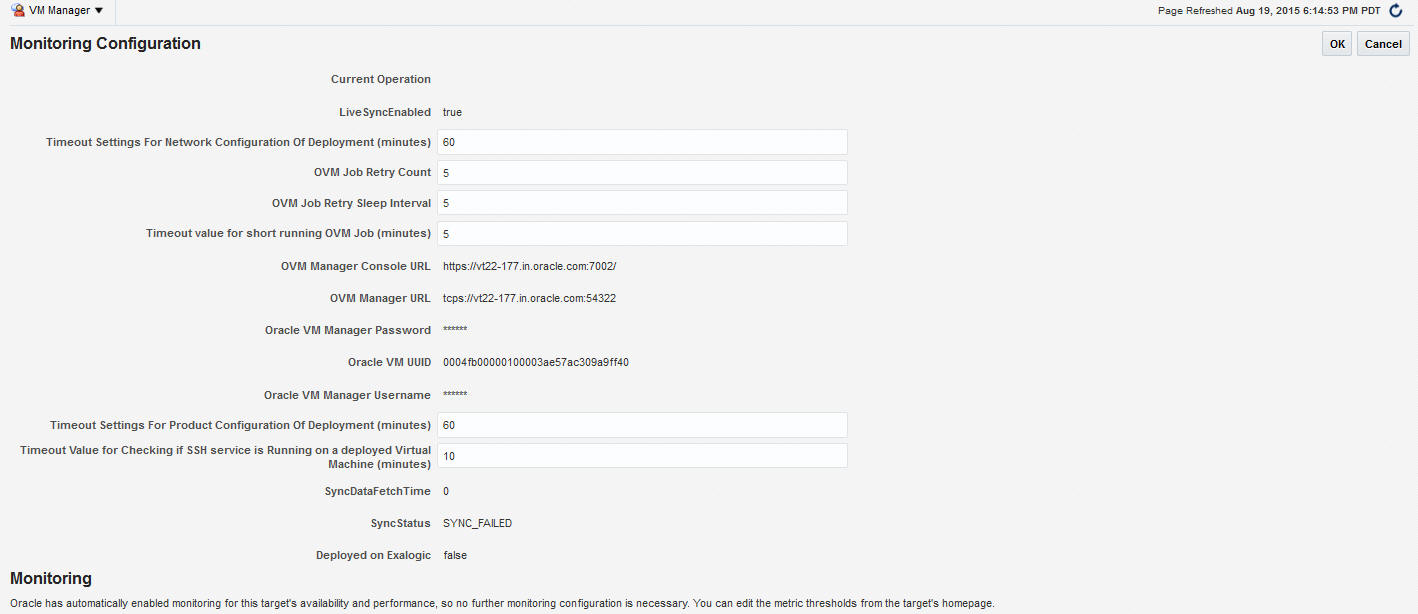The height and width of the screenshot is (614, 1418).
Task: Click the Page Refreshed timestamp text
Action: click(1269, 11)
